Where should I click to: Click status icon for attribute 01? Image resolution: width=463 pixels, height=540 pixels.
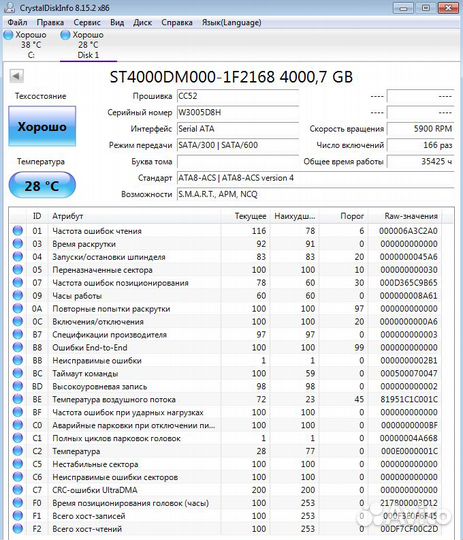pyautogui.click(x=18, y=230)
